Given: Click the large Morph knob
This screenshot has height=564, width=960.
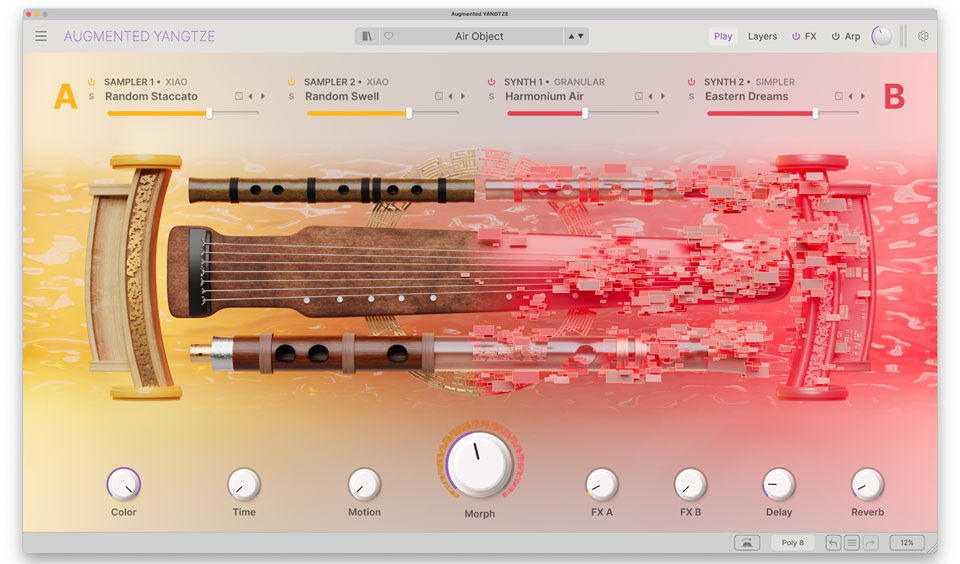Looking at the screenshot, I should tap(479, 462).
